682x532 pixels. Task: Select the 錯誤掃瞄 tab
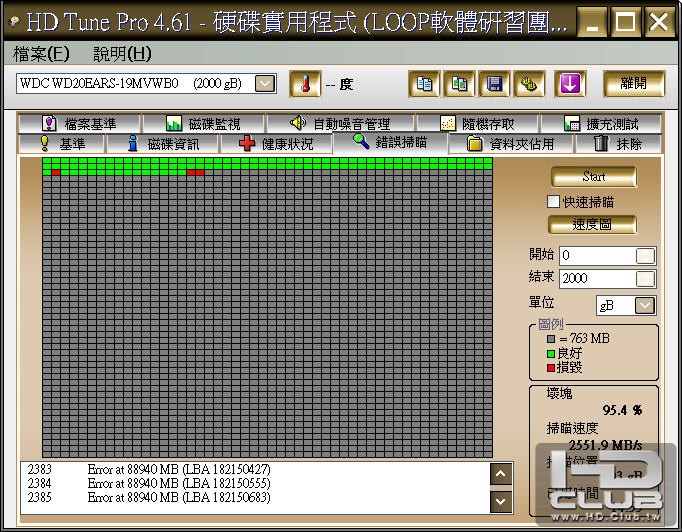(x=390, y=143)
